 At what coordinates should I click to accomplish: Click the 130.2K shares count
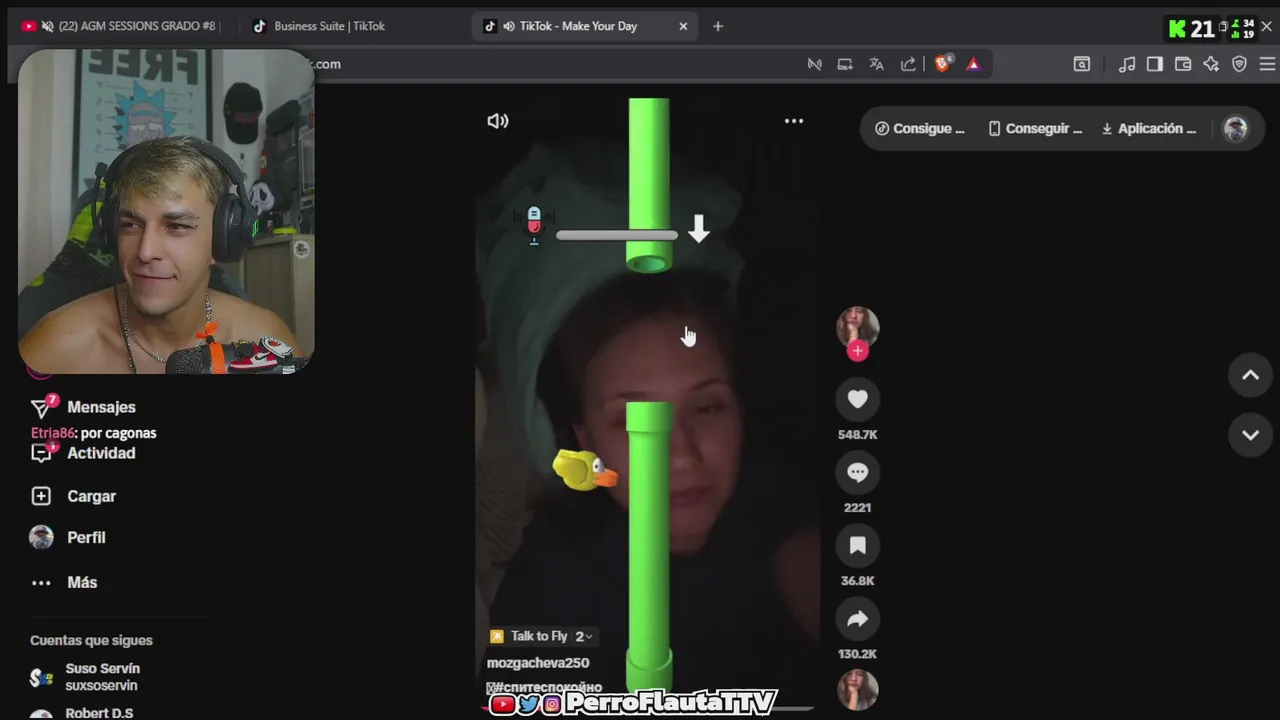click(857, 653)
